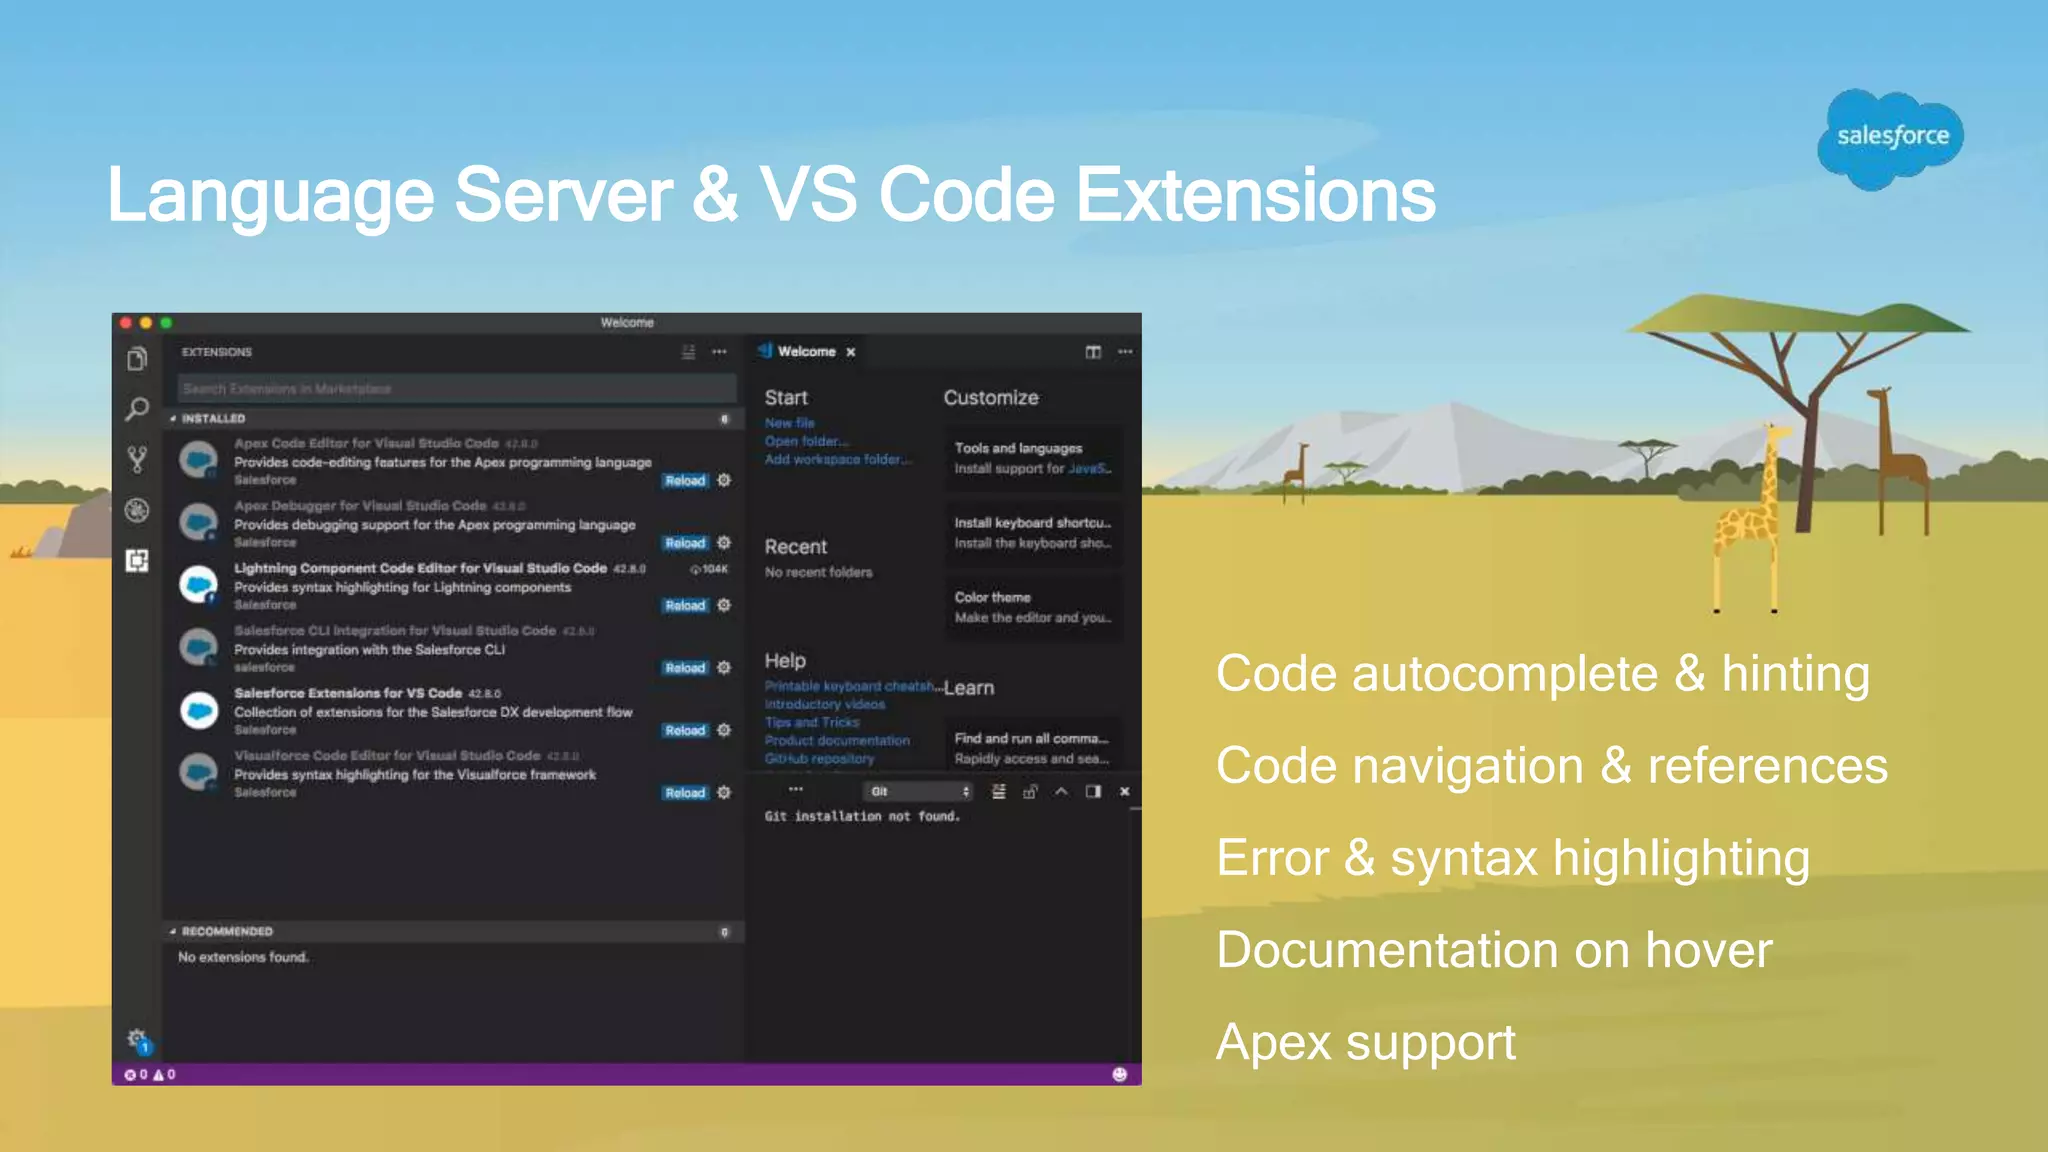This screenshot has height=1152, width=2048.
Task: Click the split editor icon
Action: tap(1093, 352)
